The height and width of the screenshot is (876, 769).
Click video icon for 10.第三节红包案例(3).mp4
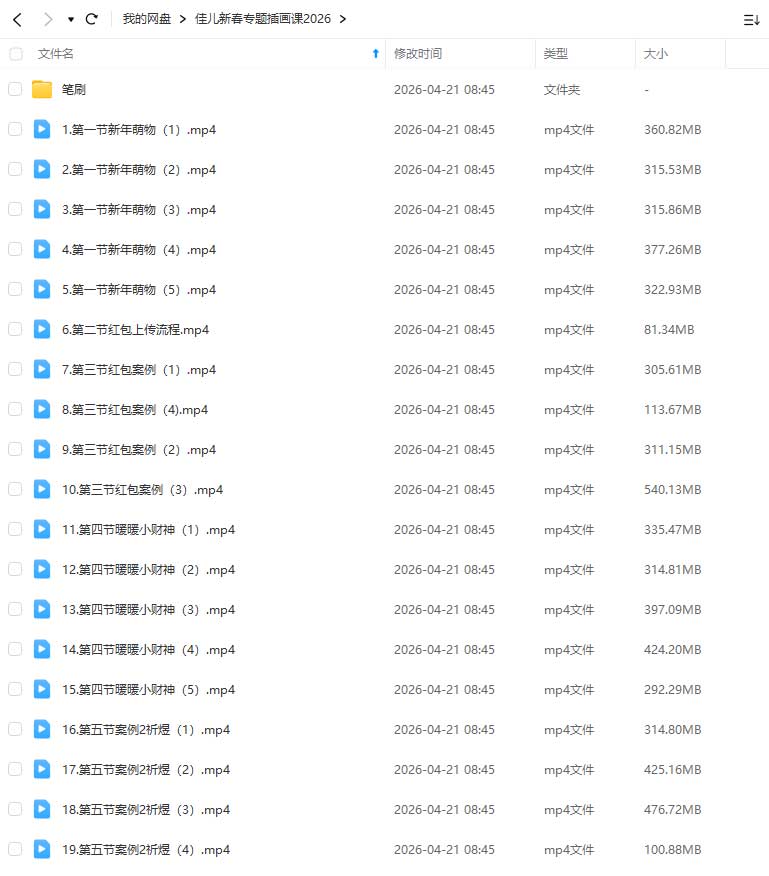click(42, 489)
